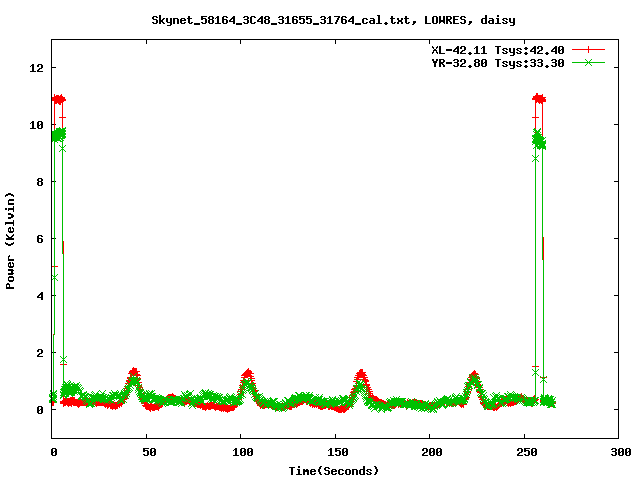Click the plot title 'Skynet_58164_3C48_31655_31764_cal.txt, LOWRES, daisy'
Image resolution: width=640 pixels, height=480 pixels.
pyautogui.click(x=333, y=20)
